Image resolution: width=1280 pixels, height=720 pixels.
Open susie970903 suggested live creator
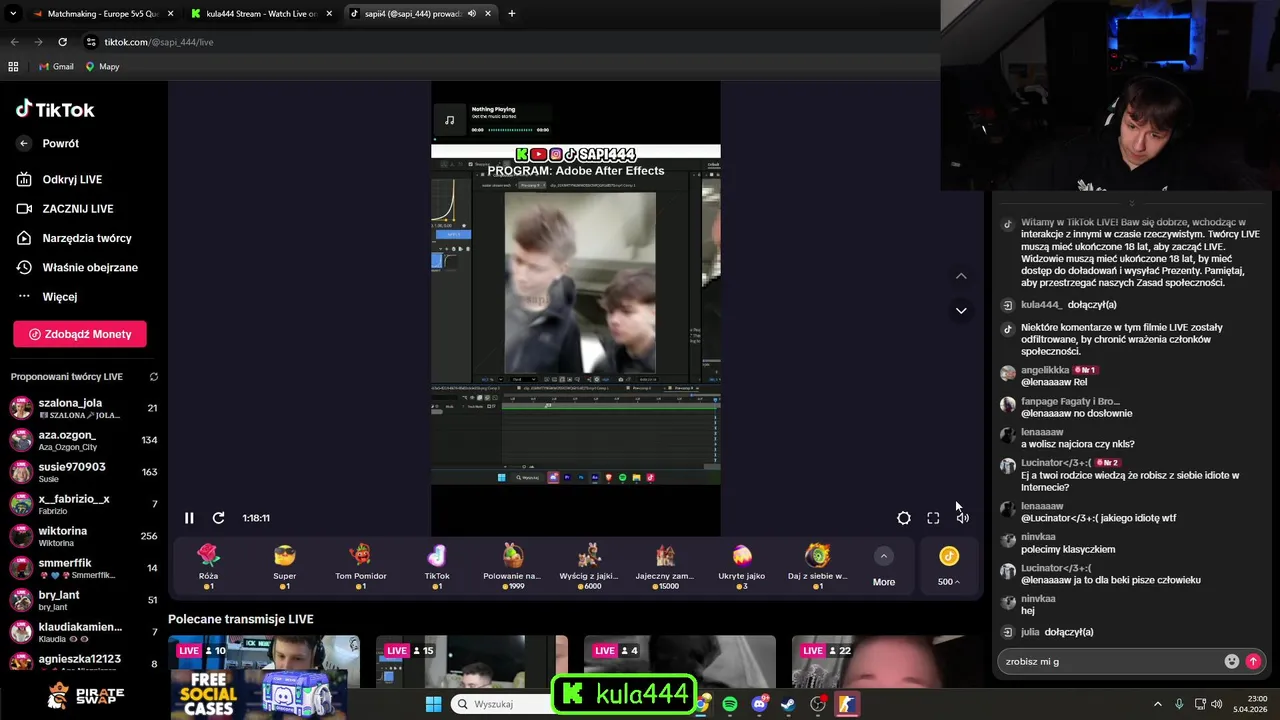pyautogui.click(x=84, y=472)
